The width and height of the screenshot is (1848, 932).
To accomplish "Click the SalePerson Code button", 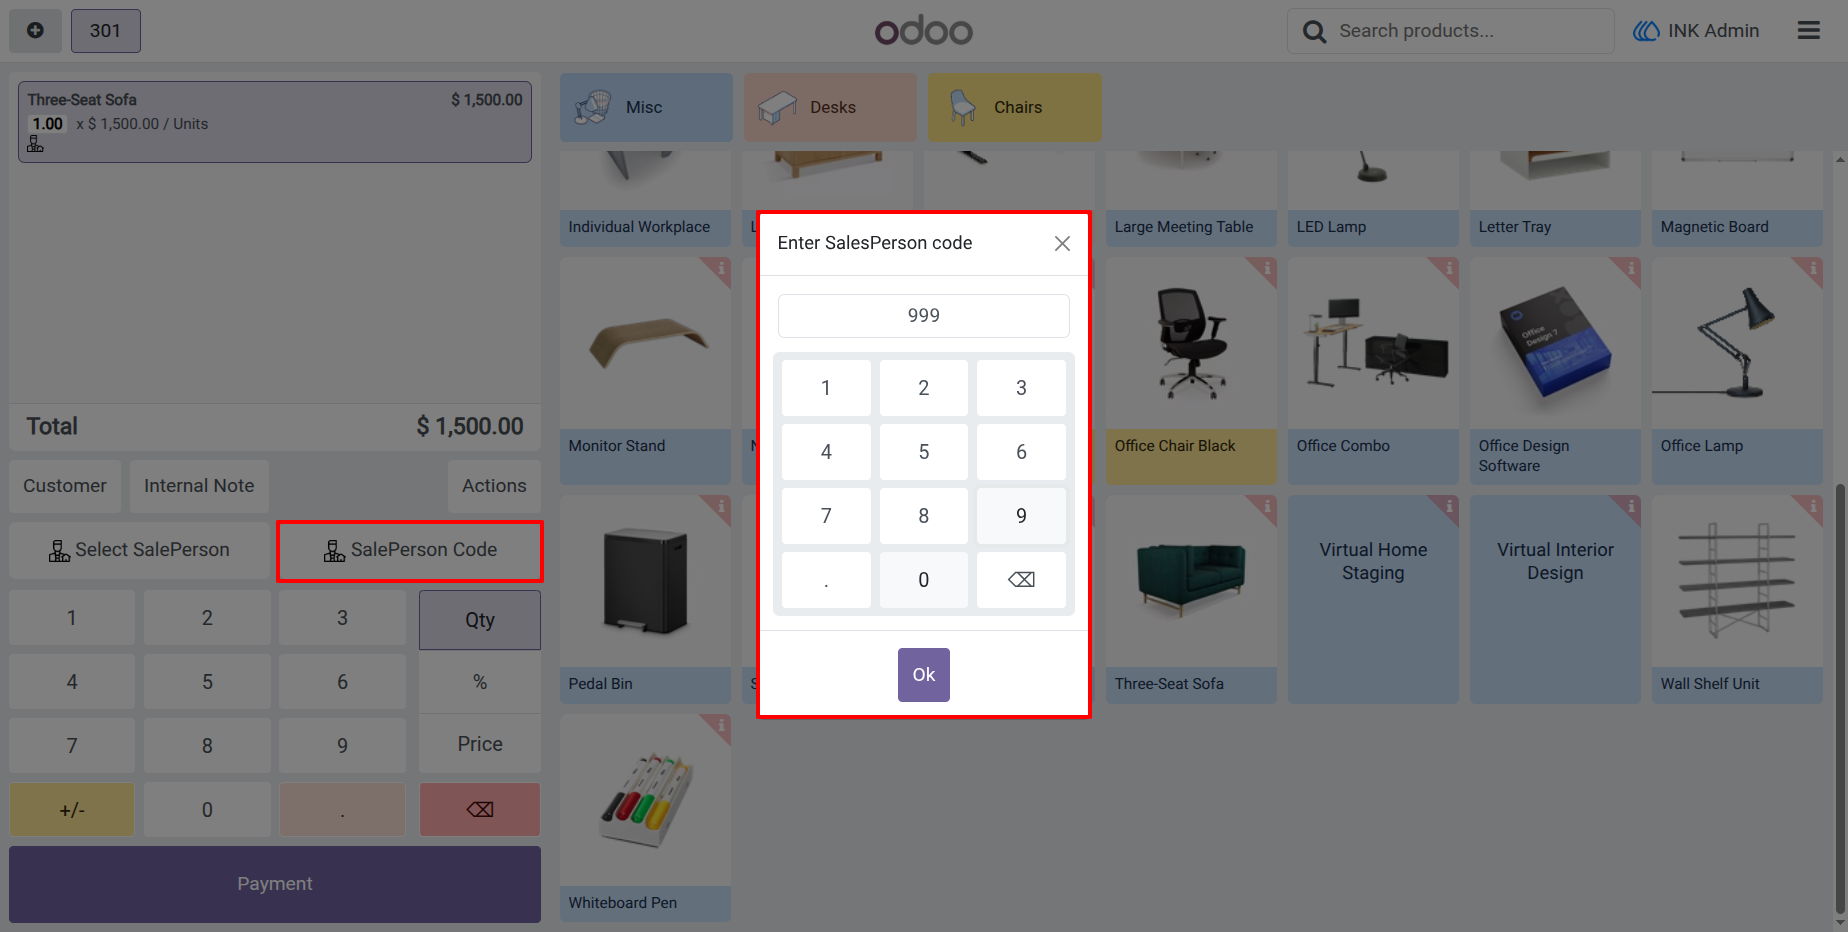I will click(x=410, y=550).
